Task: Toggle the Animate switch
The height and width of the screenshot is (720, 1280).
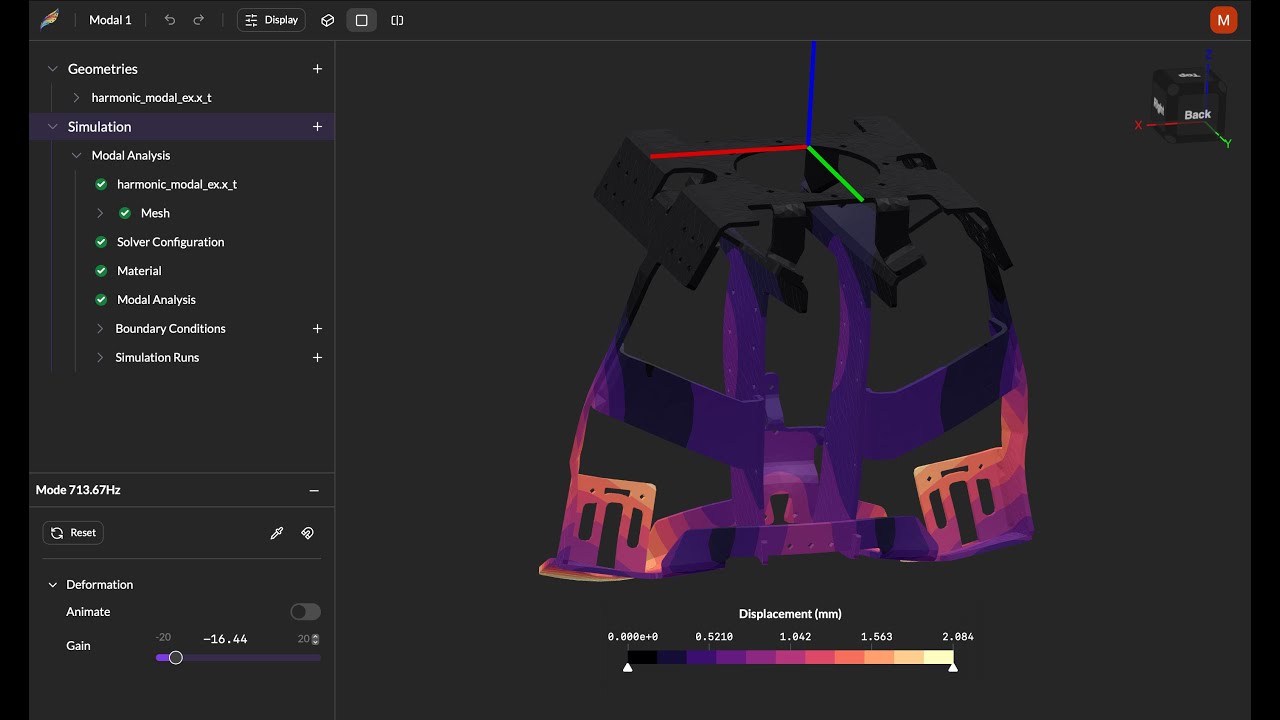Action: (305, 612)
